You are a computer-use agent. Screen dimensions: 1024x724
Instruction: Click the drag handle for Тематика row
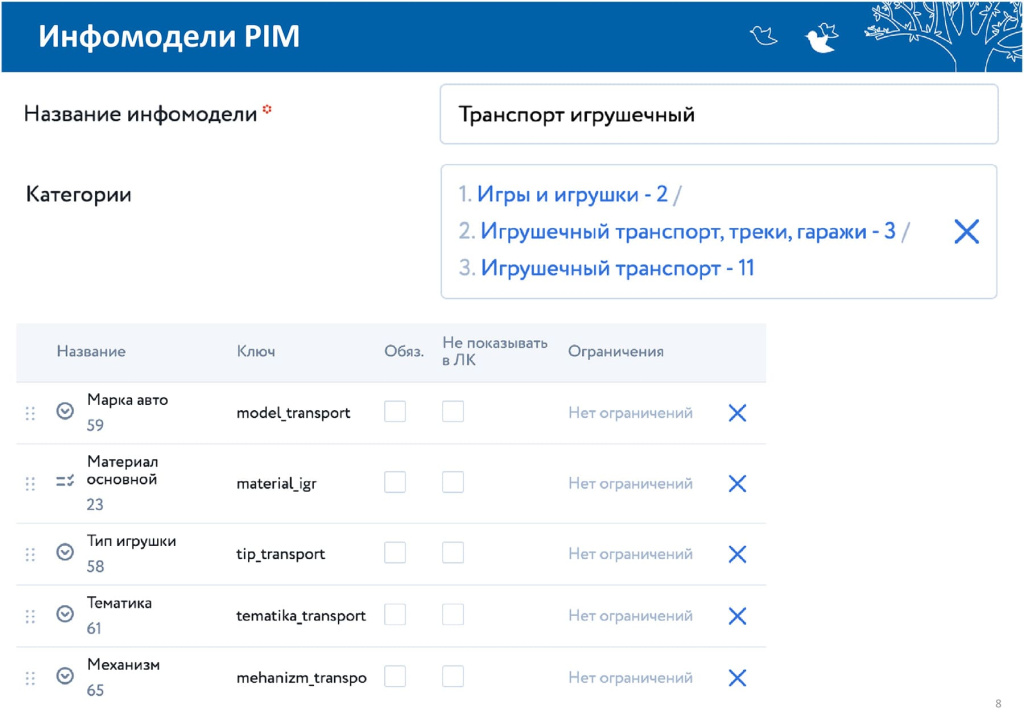tap(30, 616)
